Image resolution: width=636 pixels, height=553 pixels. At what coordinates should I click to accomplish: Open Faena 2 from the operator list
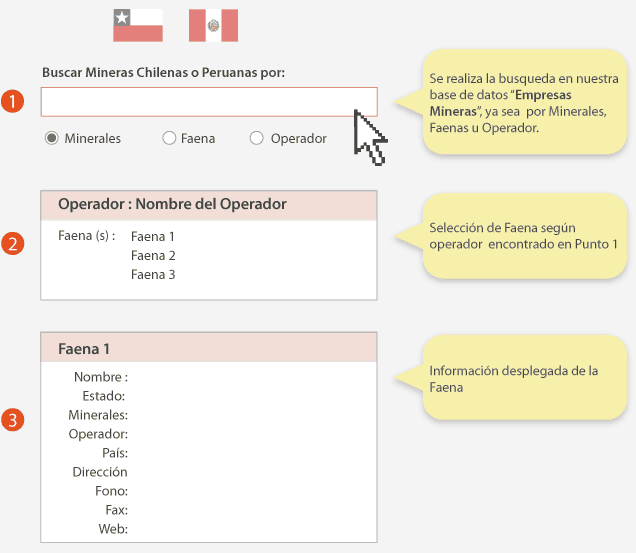(153, 256)
